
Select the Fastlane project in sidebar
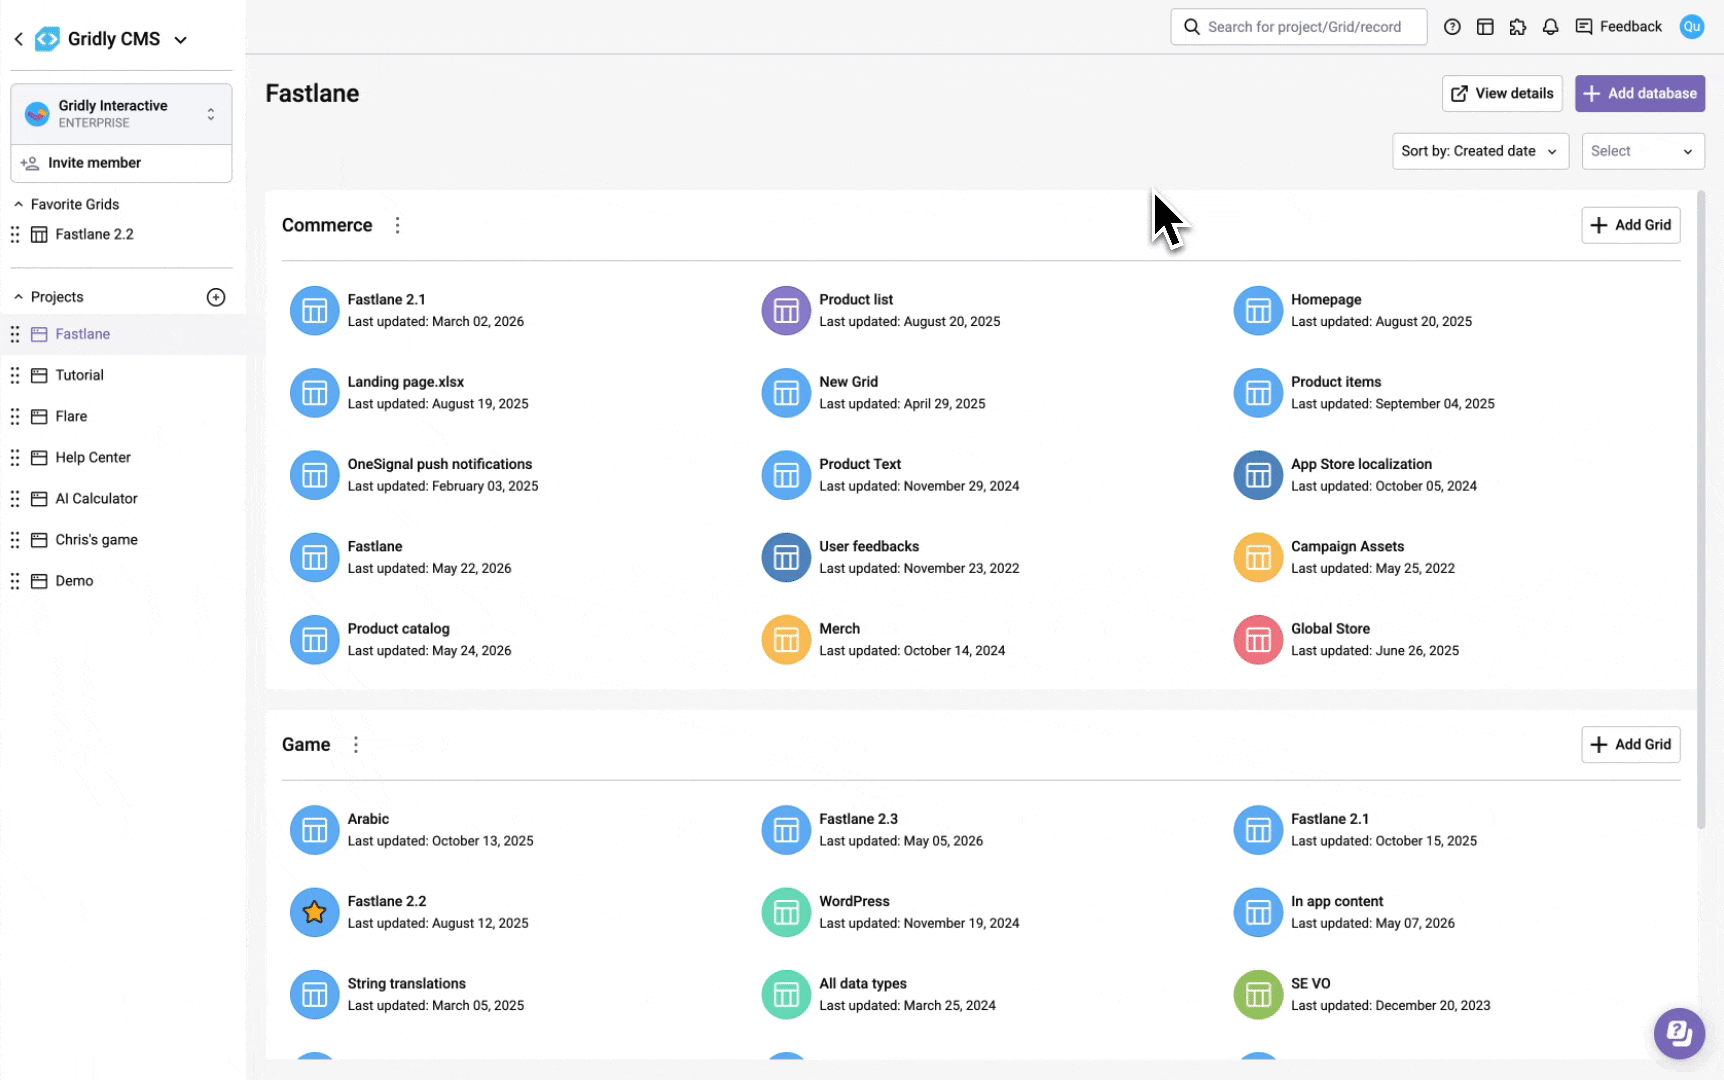click(83, 334)
